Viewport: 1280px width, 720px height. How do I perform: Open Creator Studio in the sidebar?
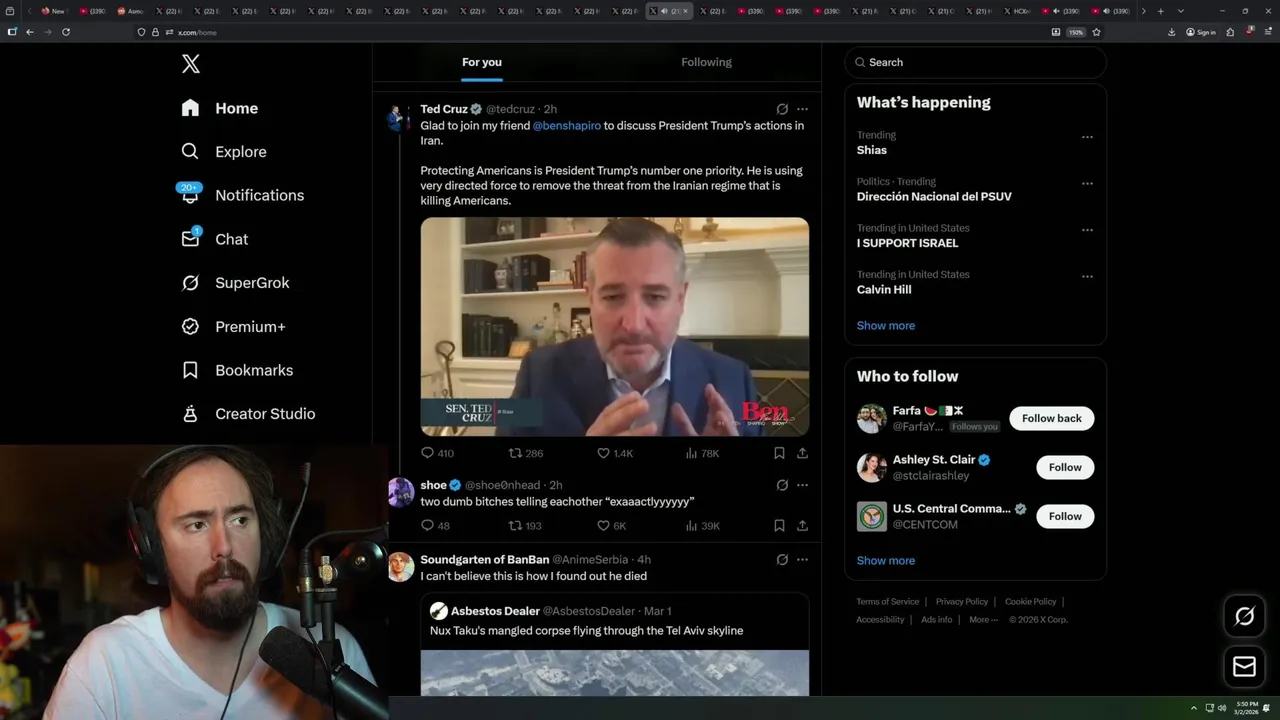point(248,414)
